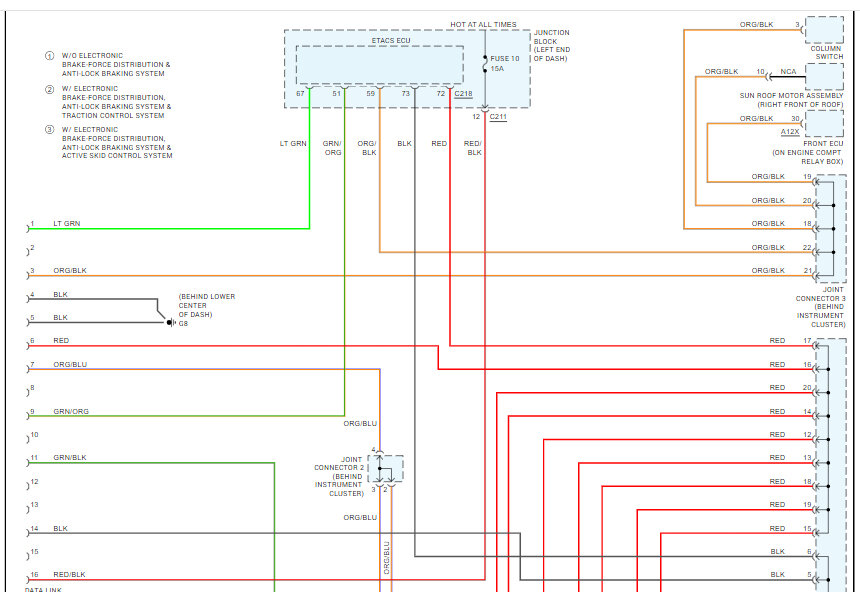Click ETACS ECU pin number 67
The height and width of the screenshot is (592, 860).
(x=300, y=94)
